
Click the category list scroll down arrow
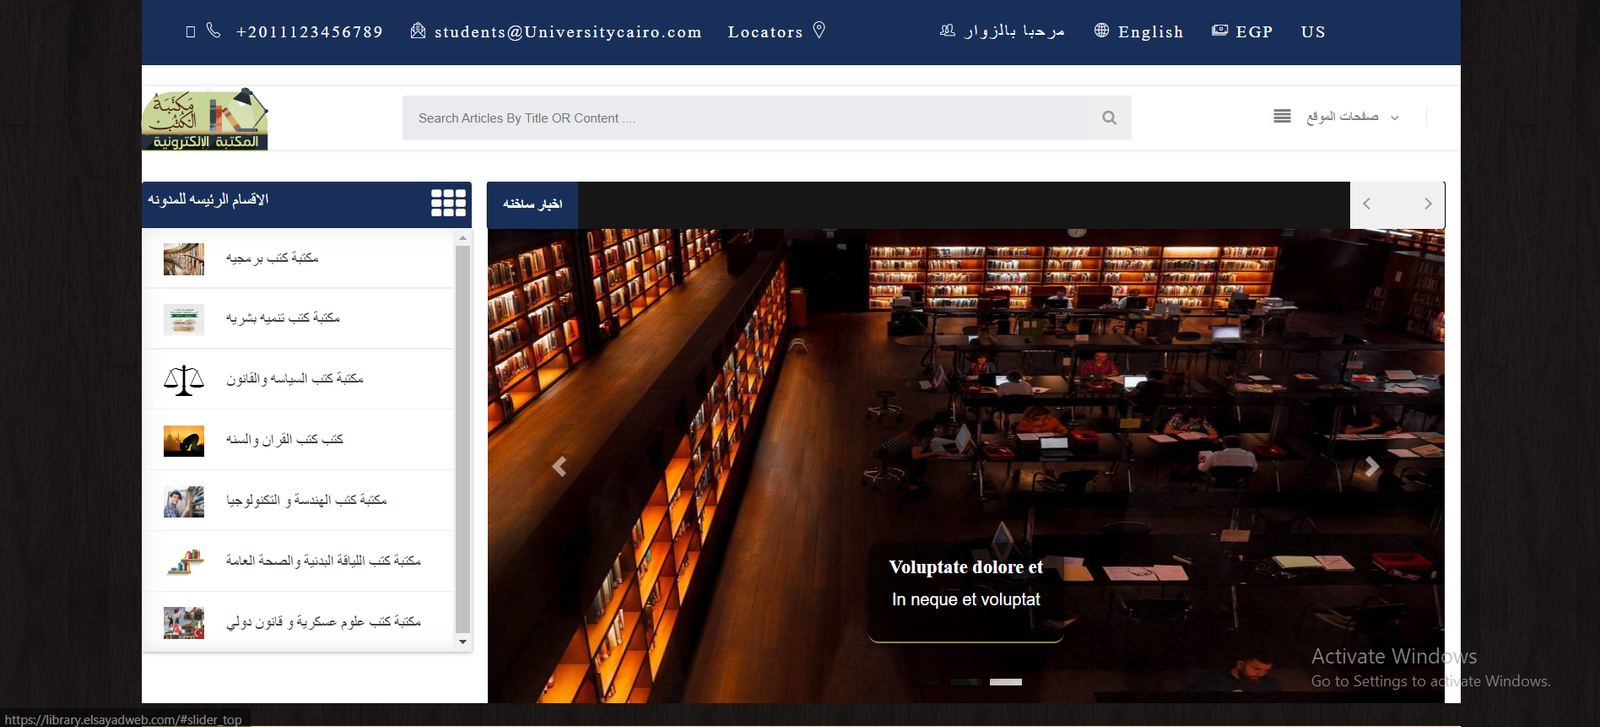tap(462, 642)
